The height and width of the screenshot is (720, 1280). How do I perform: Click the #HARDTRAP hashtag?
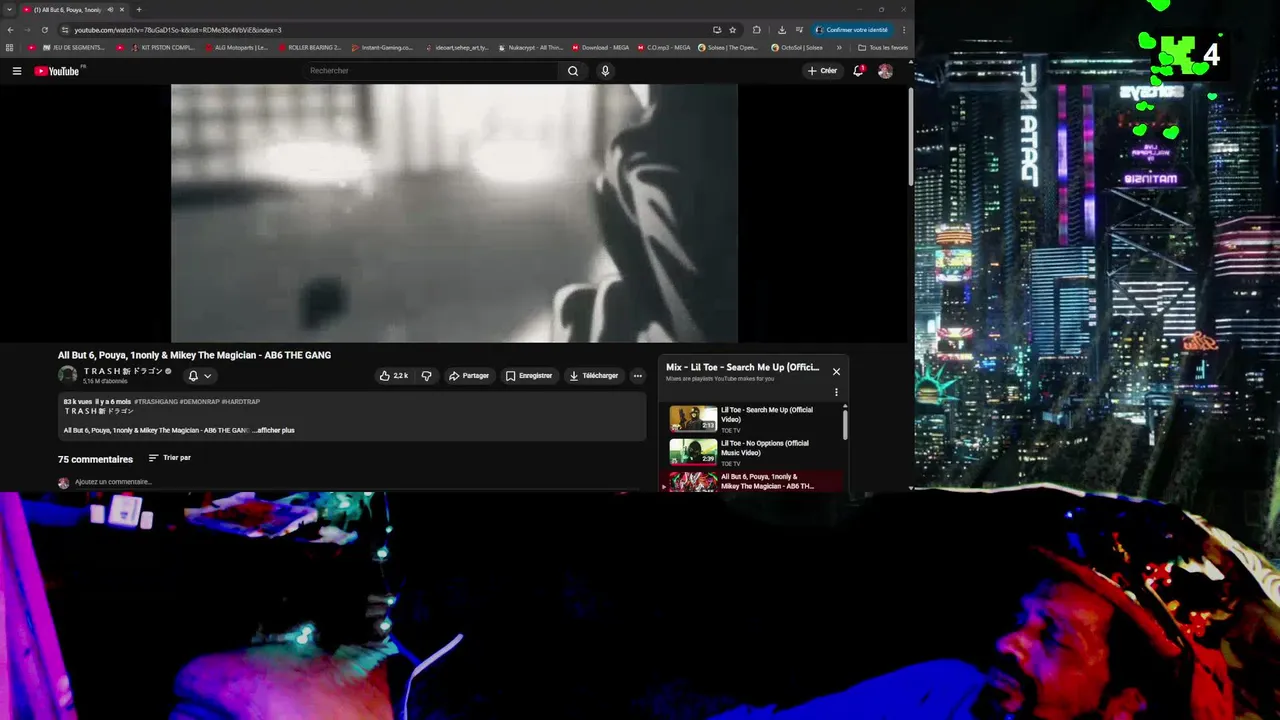(241, 402)
